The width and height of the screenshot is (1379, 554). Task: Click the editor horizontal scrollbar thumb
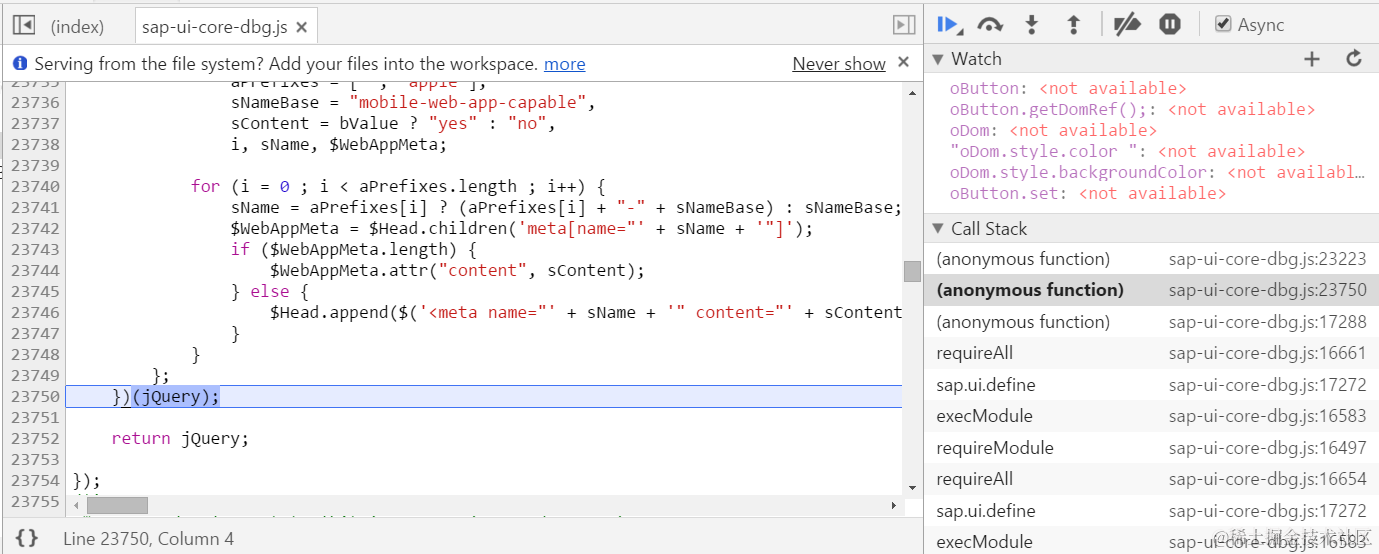pos(117,506)
